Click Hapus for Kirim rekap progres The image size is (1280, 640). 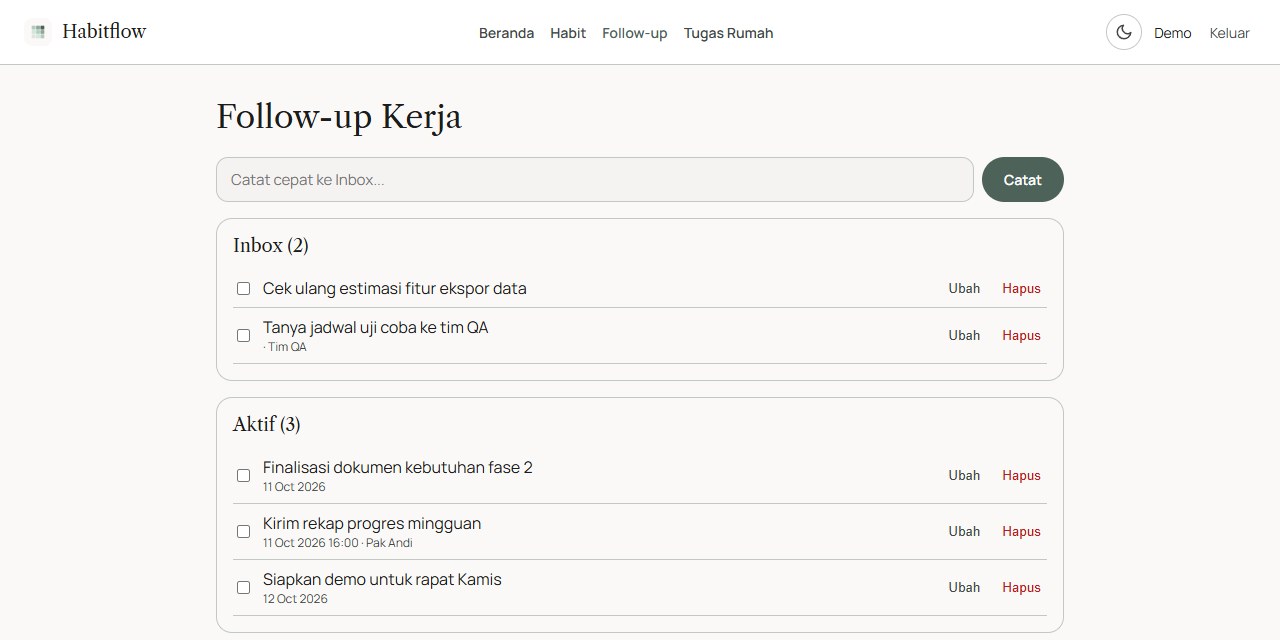coord(1021,531)
